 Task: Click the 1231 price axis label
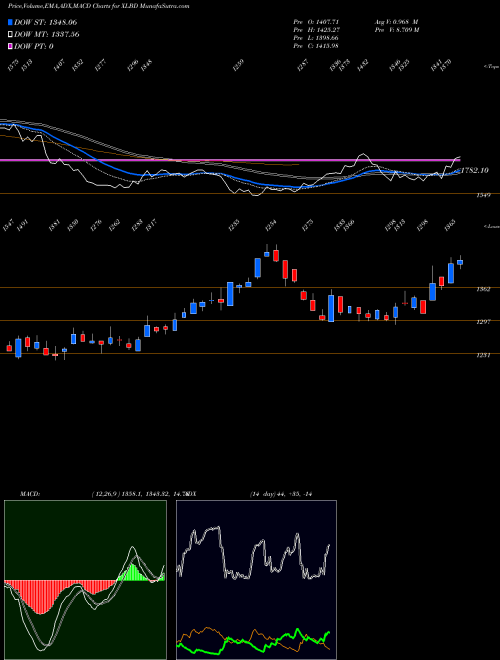click(x=483, y=356)
